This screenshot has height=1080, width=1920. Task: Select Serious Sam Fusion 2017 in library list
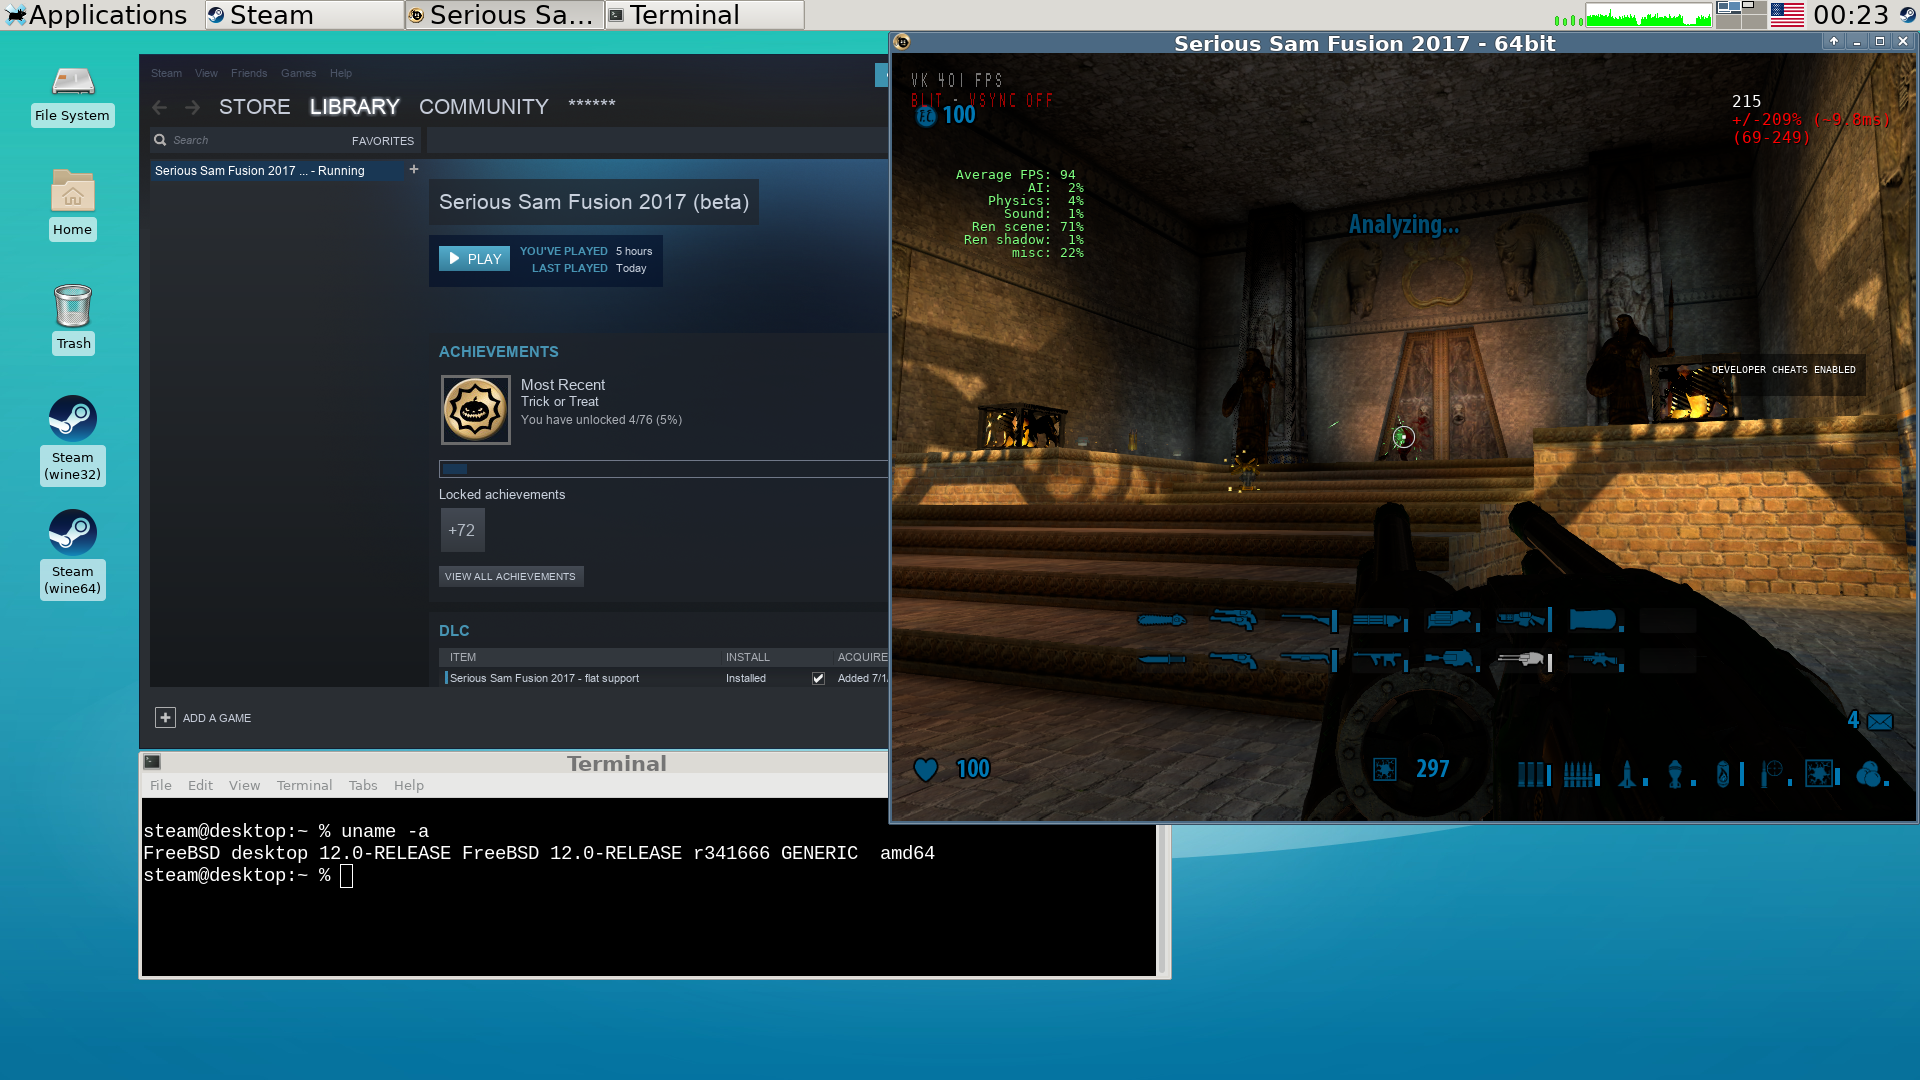click(x=260, y=171)
